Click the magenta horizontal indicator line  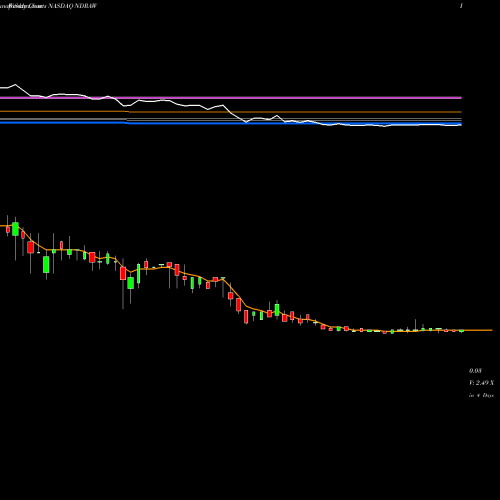coord(231,98)
